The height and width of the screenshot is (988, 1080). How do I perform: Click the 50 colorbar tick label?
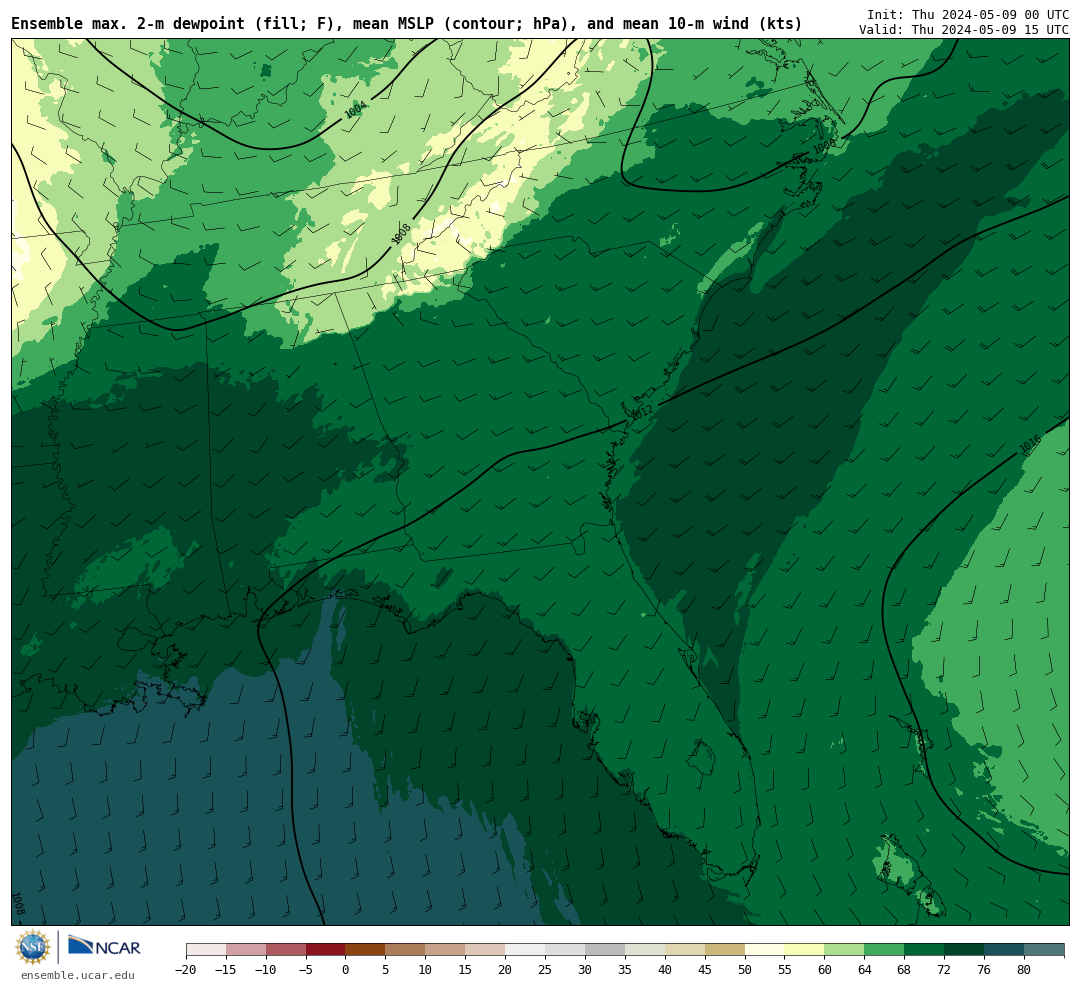(745, 969)
